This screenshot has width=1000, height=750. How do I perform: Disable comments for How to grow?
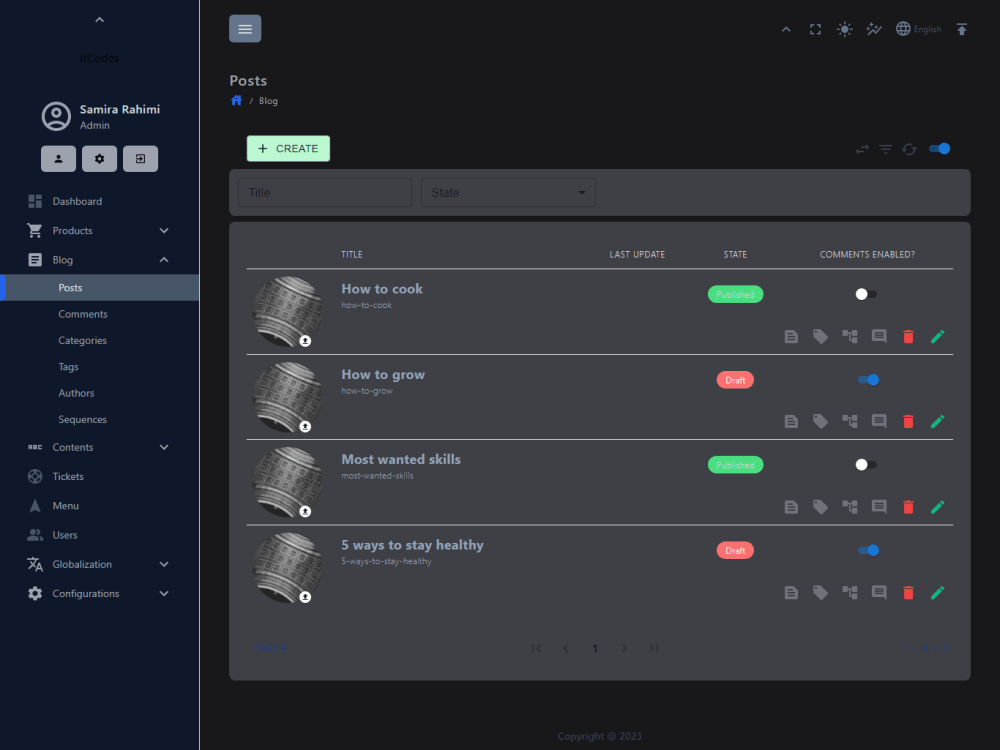868,380
